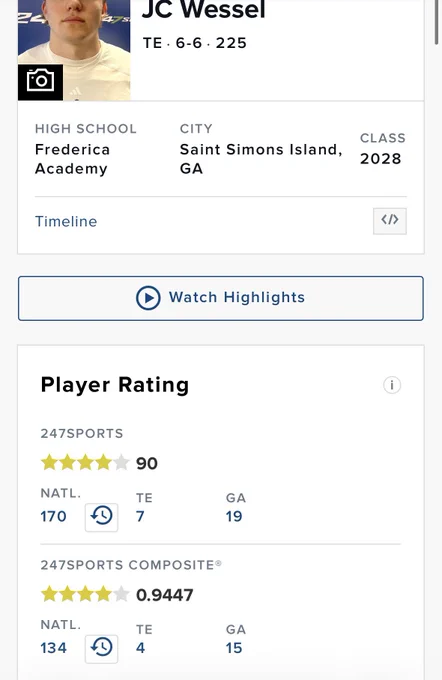
Task: Click the Watch Highlights button
Action: 221,298
